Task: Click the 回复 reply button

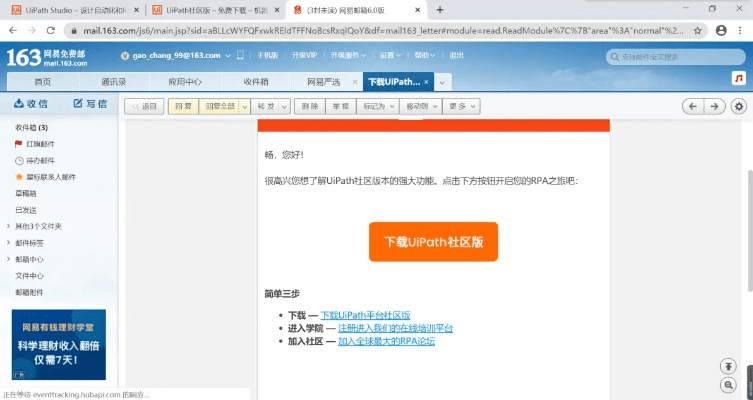Action: click(x=183, y=107)
